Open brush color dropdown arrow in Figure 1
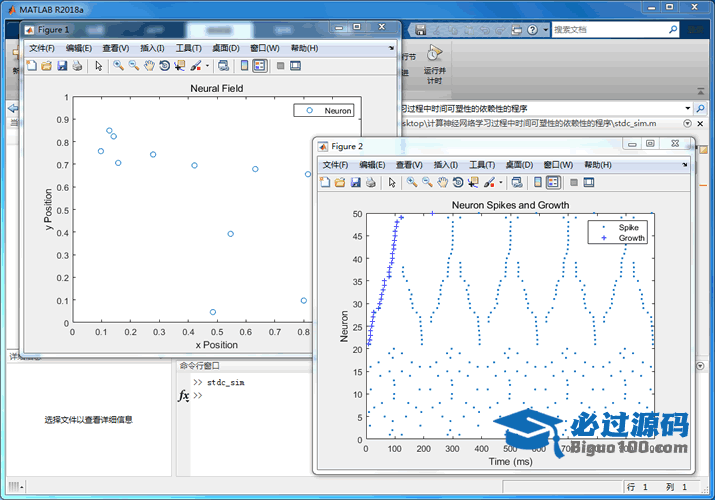715x500 pixels. (207, 66)
